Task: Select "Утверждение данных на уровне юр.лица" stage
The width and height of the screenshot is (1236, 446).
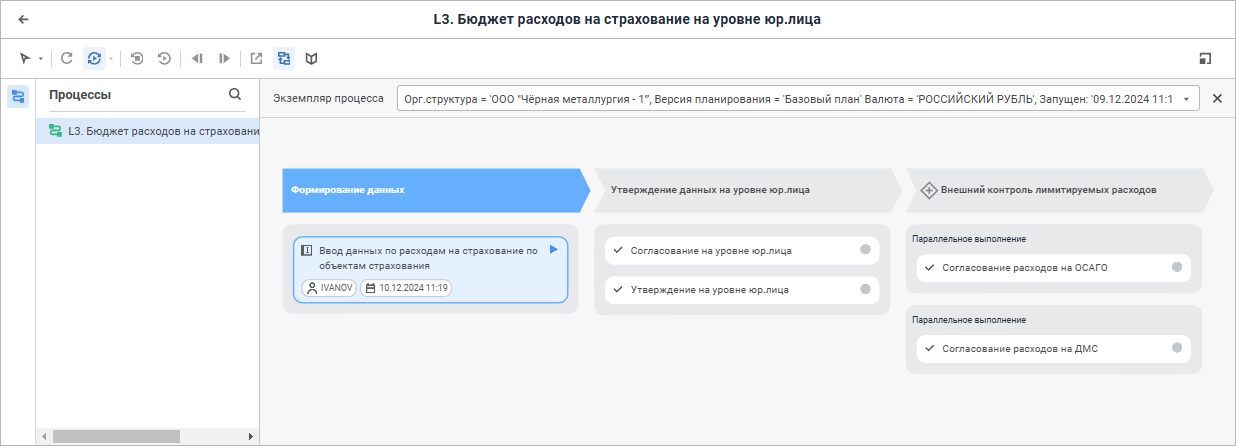Action: 745,189
